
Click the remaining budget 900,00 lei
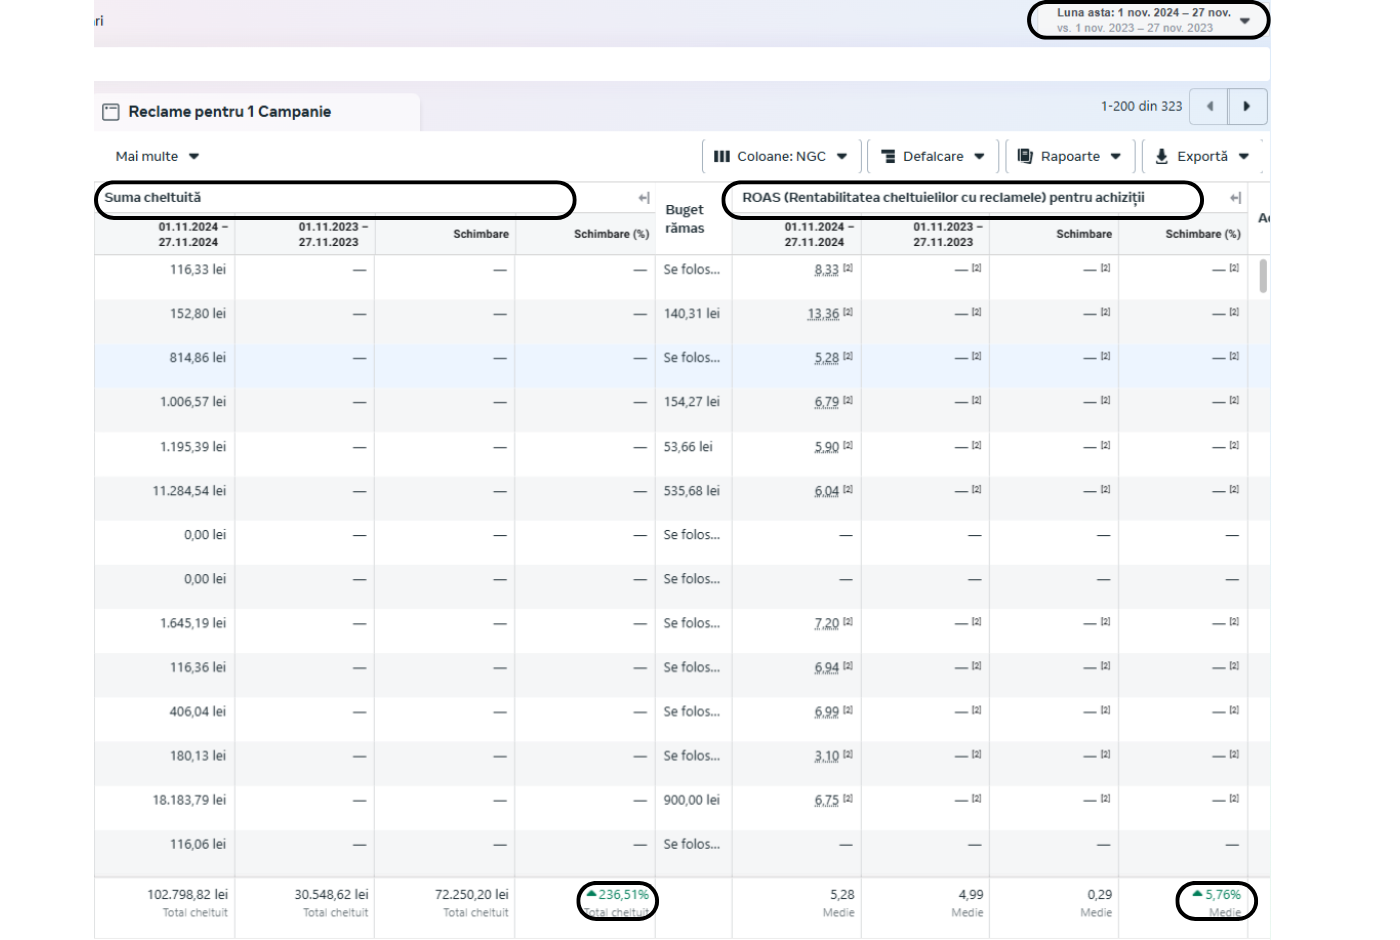click(x=692, y=800)
